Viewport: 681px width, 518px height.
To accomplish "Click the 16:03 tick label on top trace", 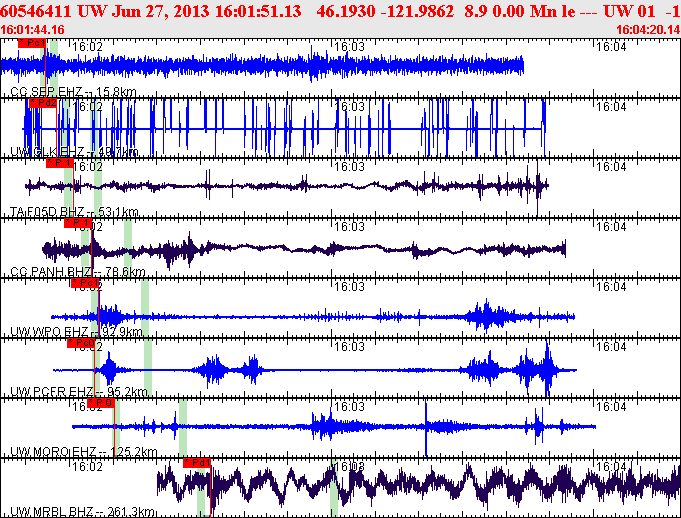I will pos(348,46).
